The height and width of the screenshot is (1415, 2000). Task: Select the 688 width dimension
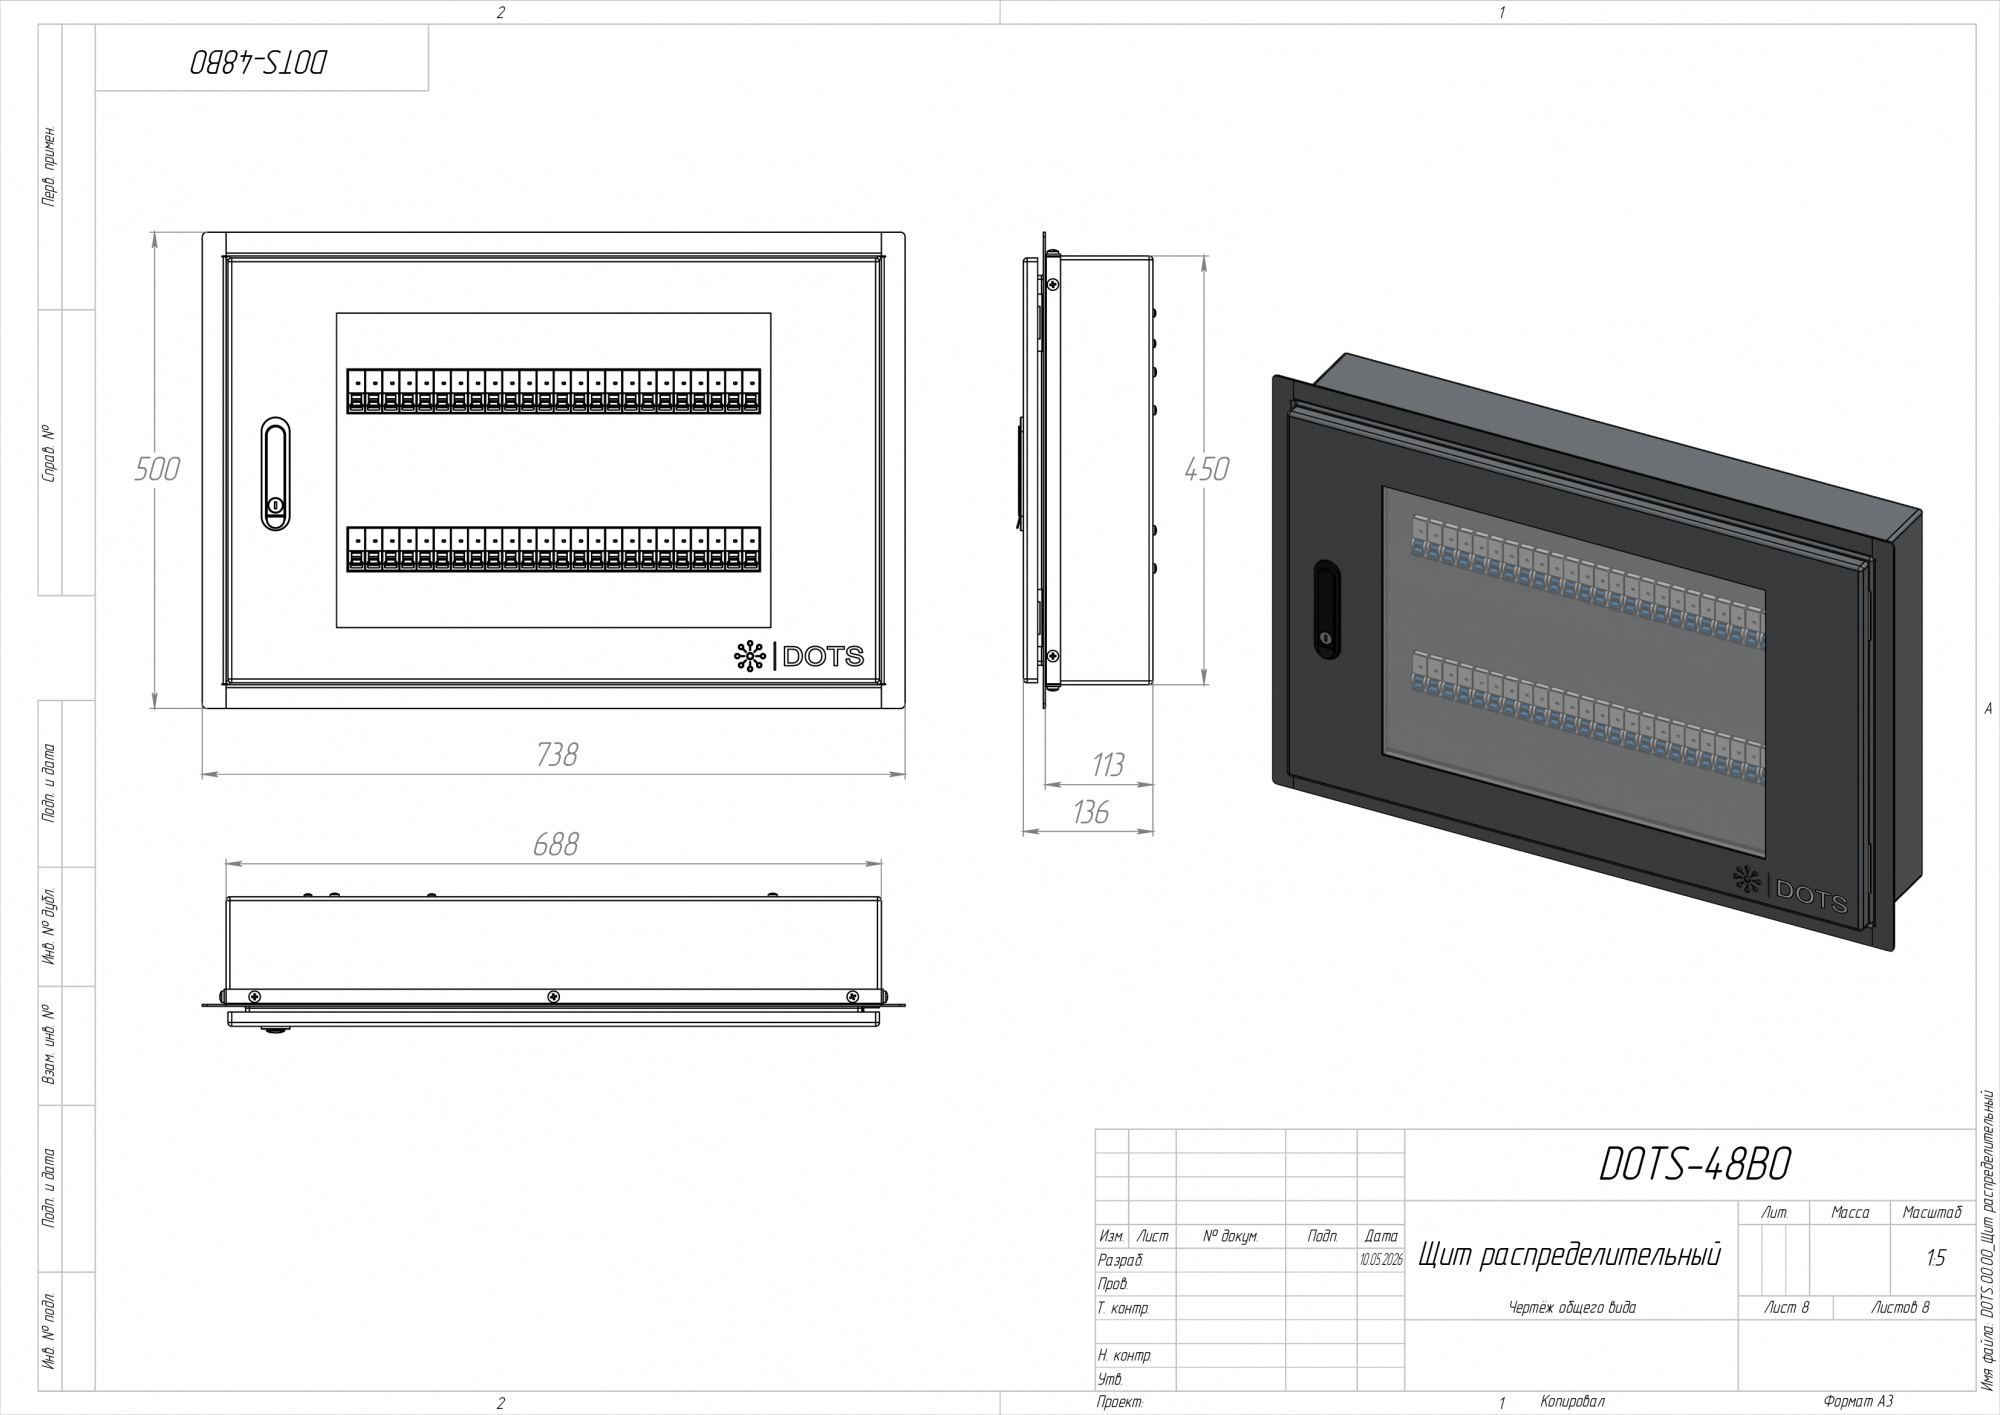(555, 845)
